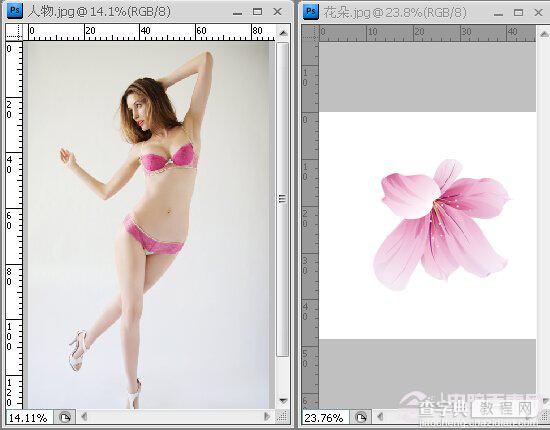Click resize grip of 人物.jpg window

[282, 417]
